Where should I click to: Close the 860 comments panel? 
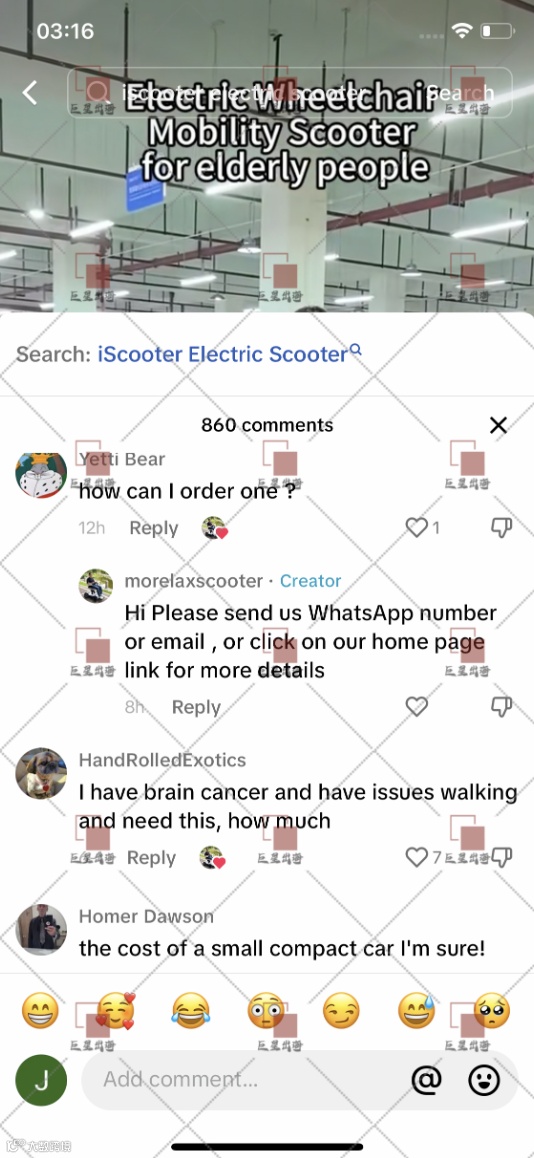click(499, 425)
